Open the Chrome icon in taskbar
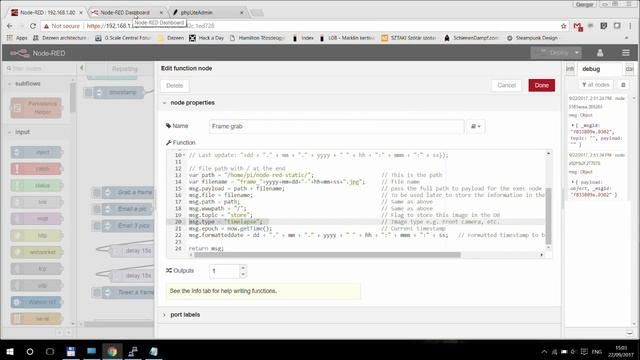 (x=112, y=351)
